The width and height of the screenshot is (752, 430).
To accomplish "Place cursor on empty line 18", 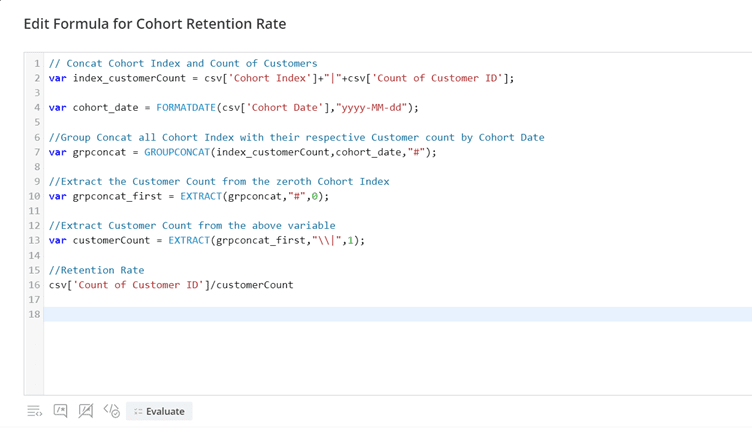I will click(x=398, y=314).
